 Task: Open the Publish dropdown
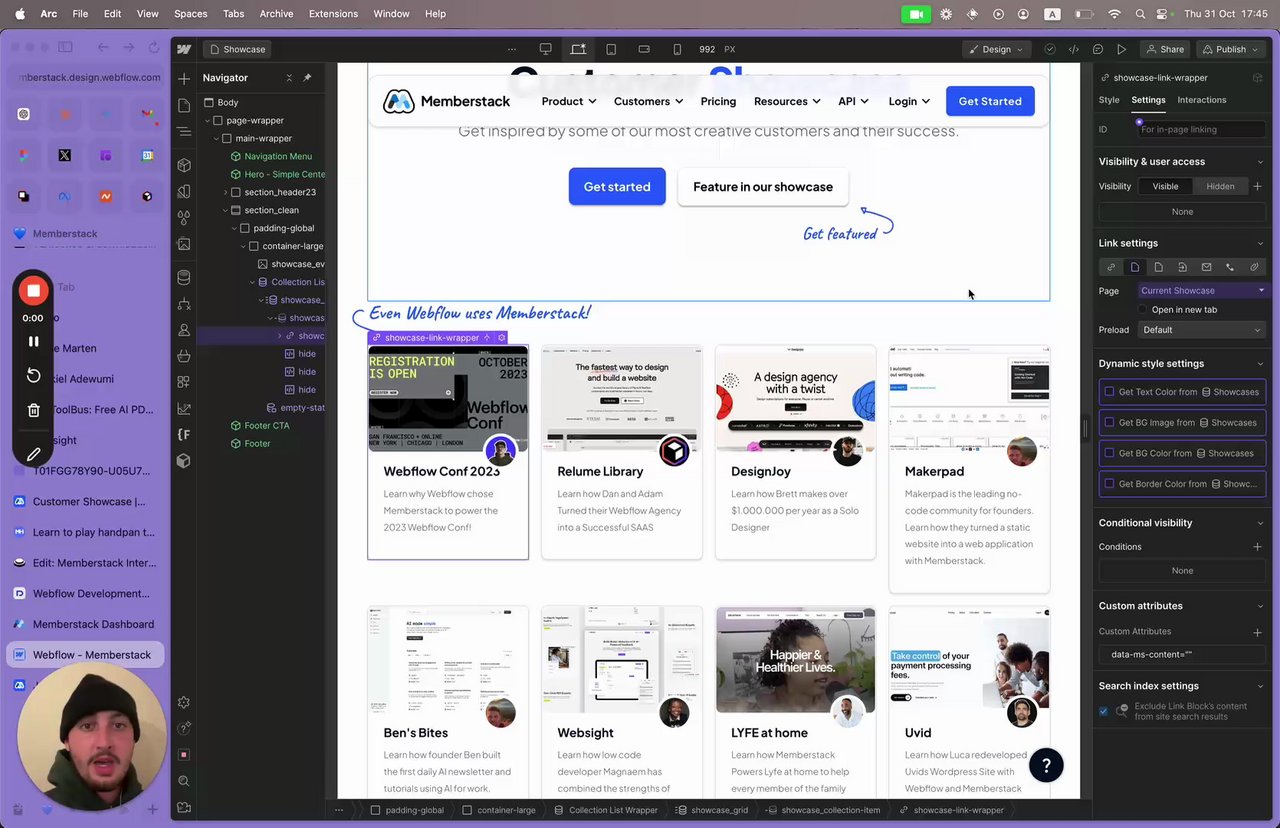click(x=1233, y=49)
